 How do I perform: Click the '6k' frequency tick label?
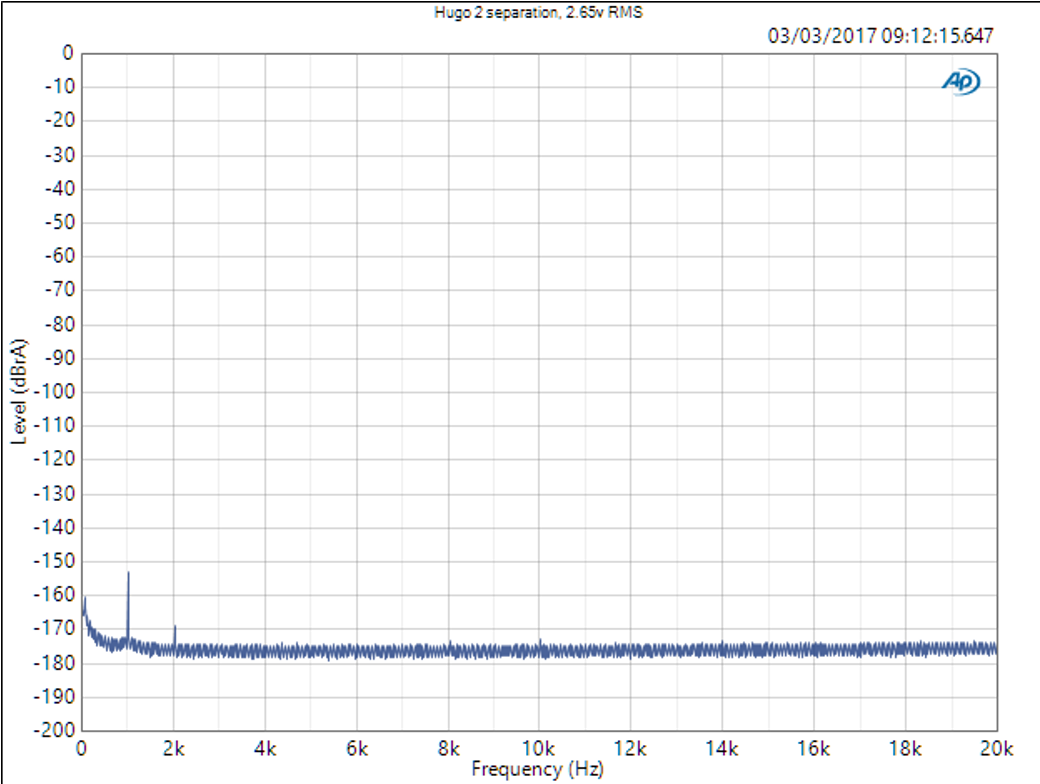point(357,749)
